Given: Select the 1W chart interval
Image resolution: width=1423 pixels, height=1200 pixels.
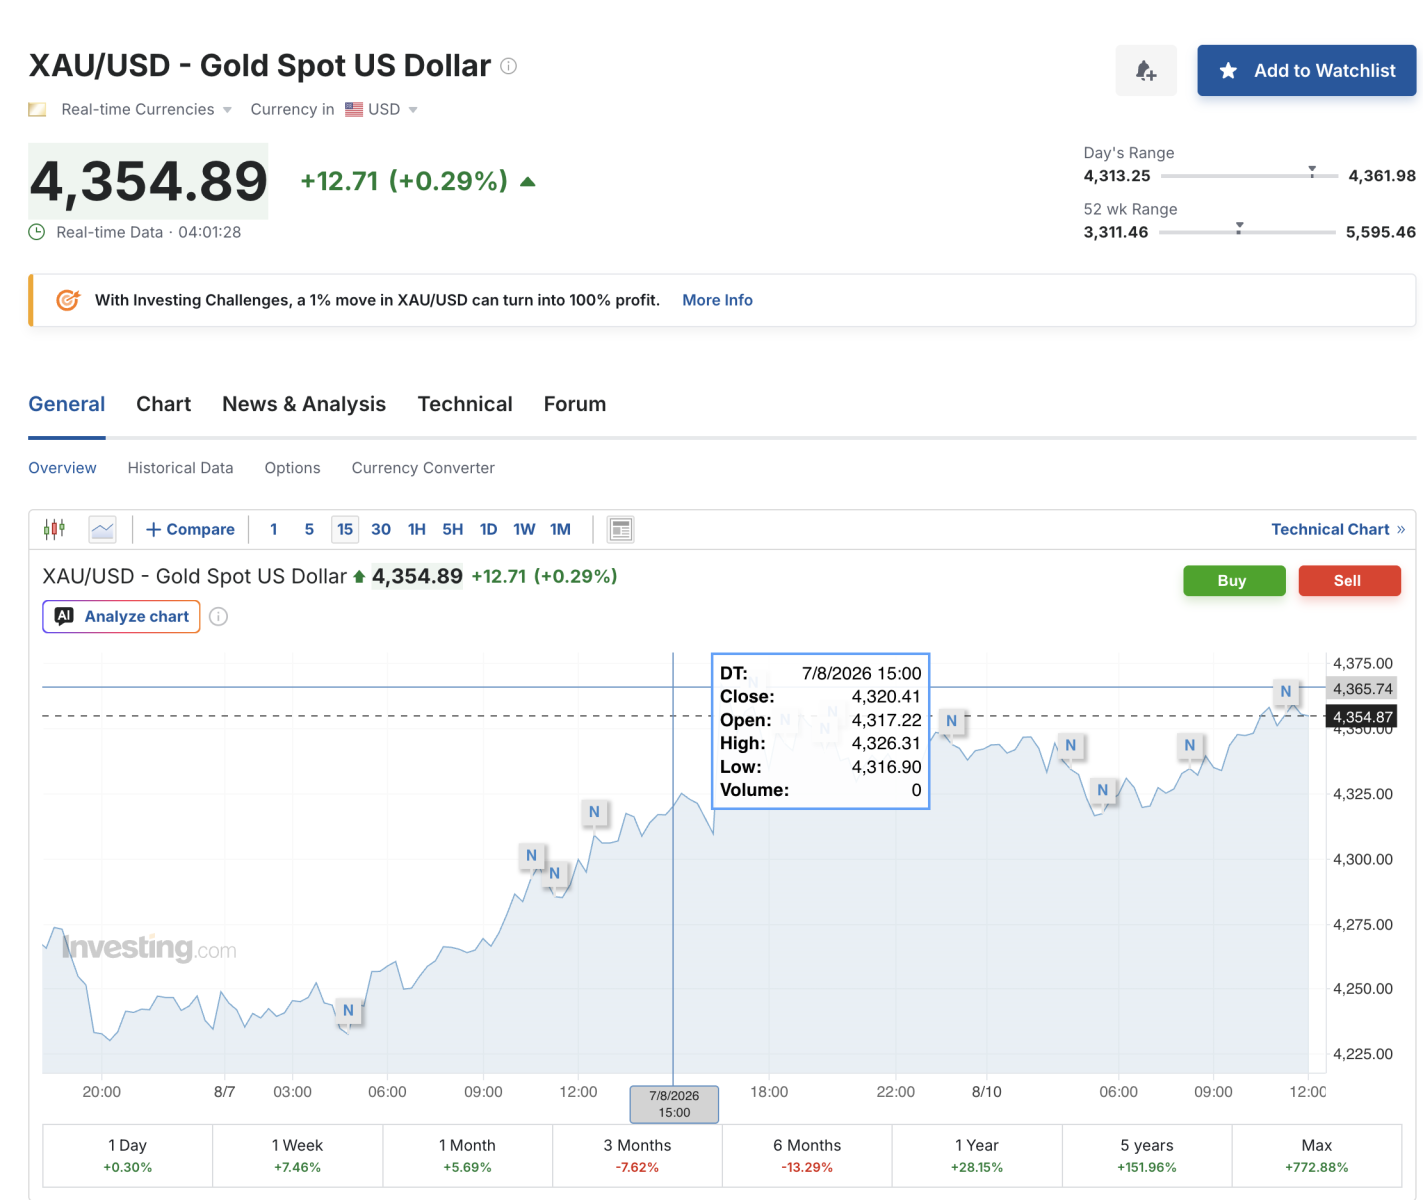Looking at the screenshot, I should 524,529.
